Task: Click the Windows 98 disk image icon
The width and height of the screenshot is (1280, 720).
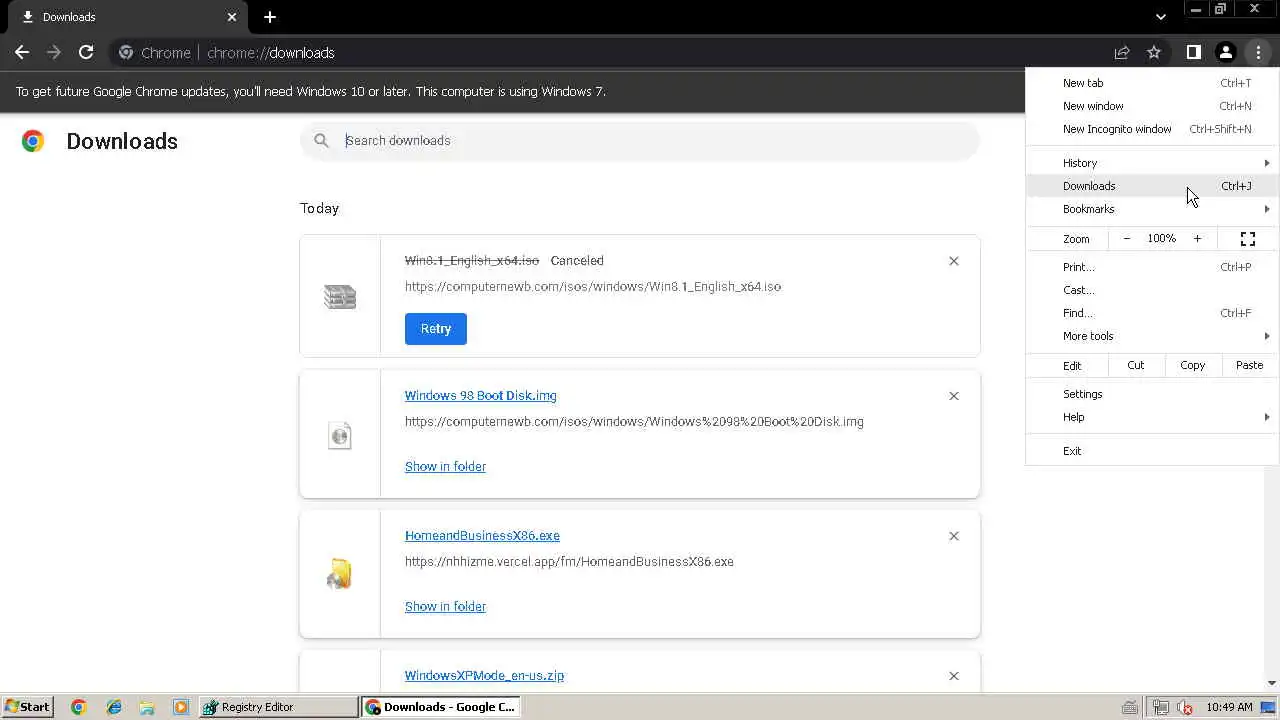Action: coord(340,435)
